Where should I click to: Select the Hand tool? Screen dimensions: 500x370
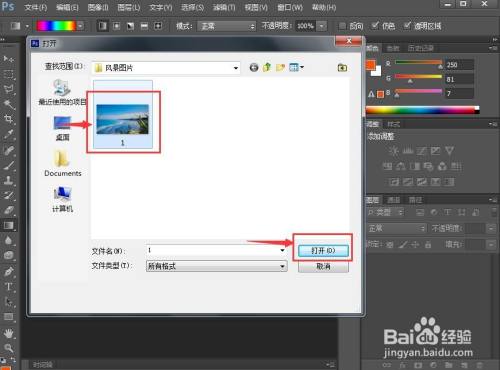pyautogui.click(x=8, y=332)
